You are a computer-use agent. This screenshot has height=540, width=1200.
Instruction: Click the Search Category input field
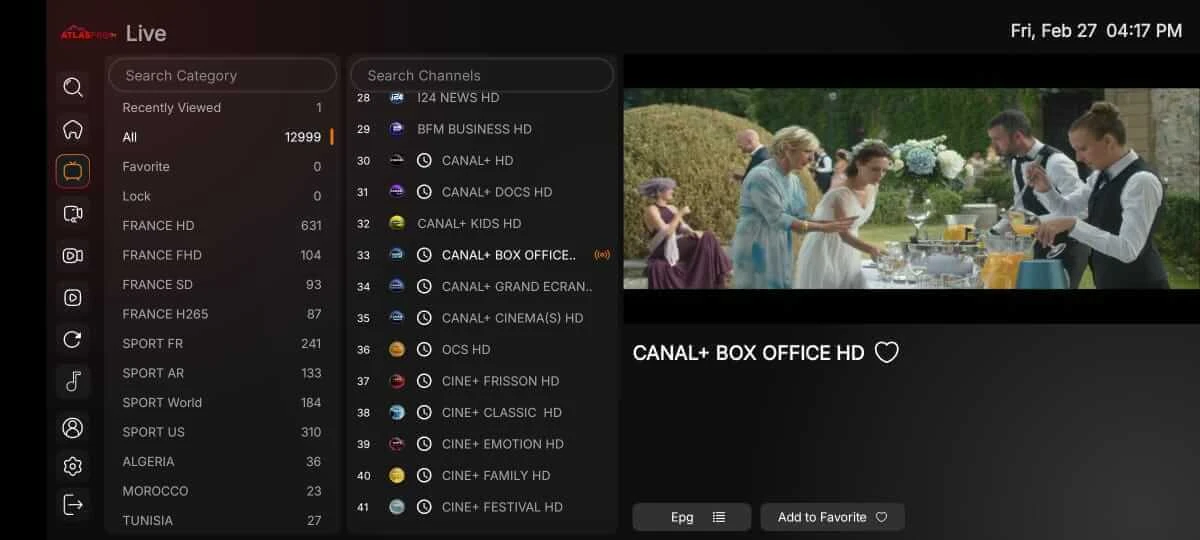tap(222, 76)
